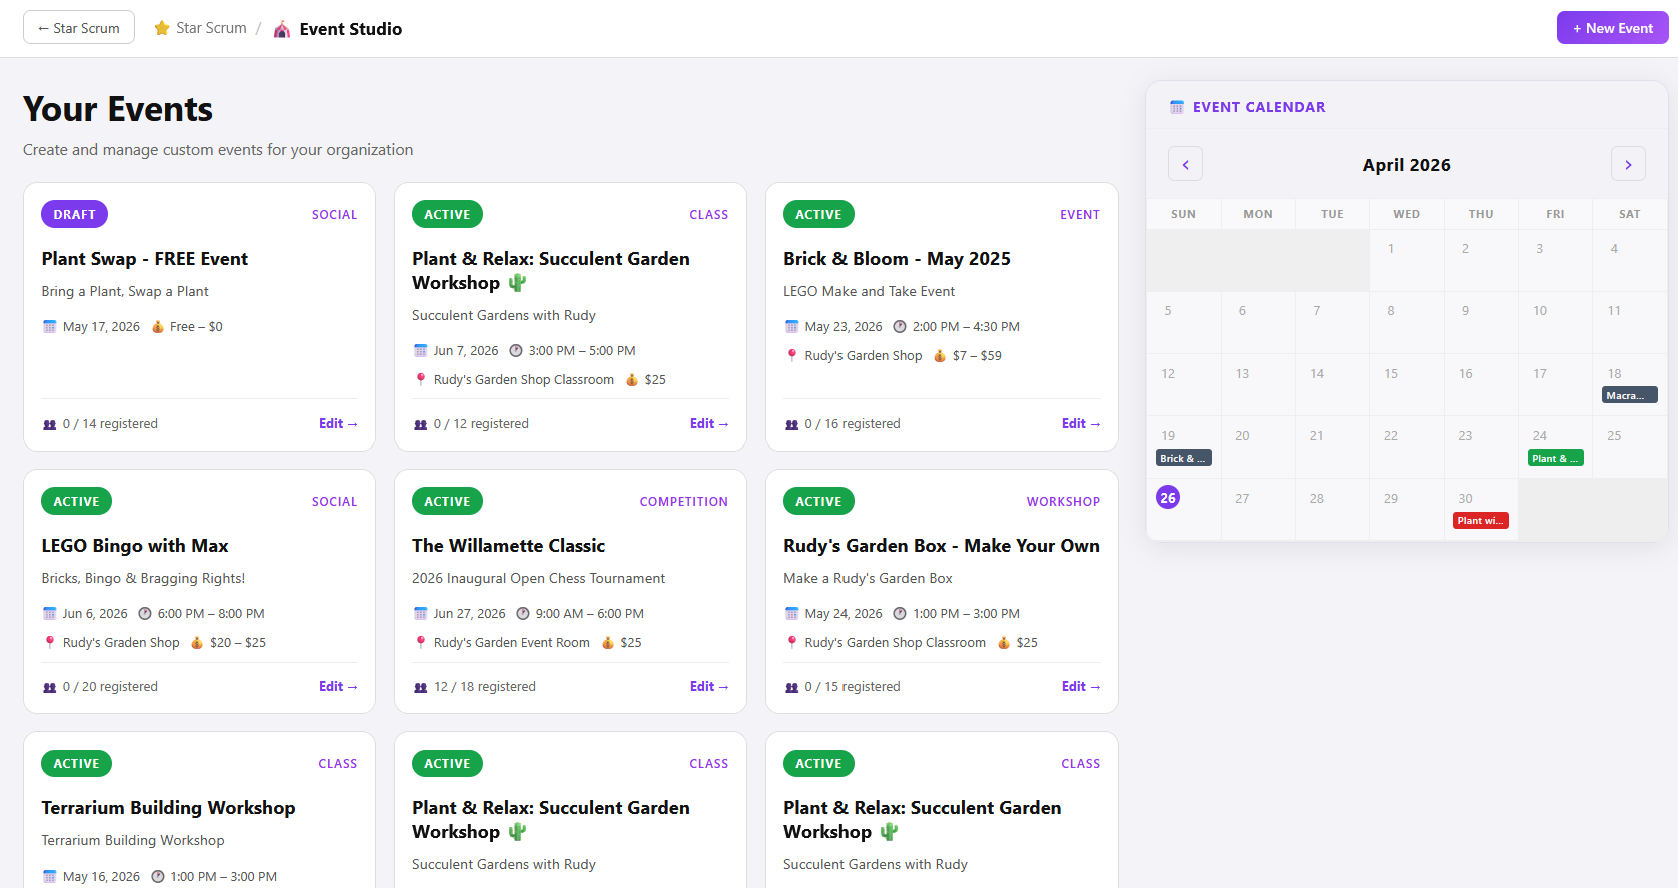This screenshot has width=1678, height=888.
Task: Open the Terrarium Building Workshop title
Action: (168, 807)
